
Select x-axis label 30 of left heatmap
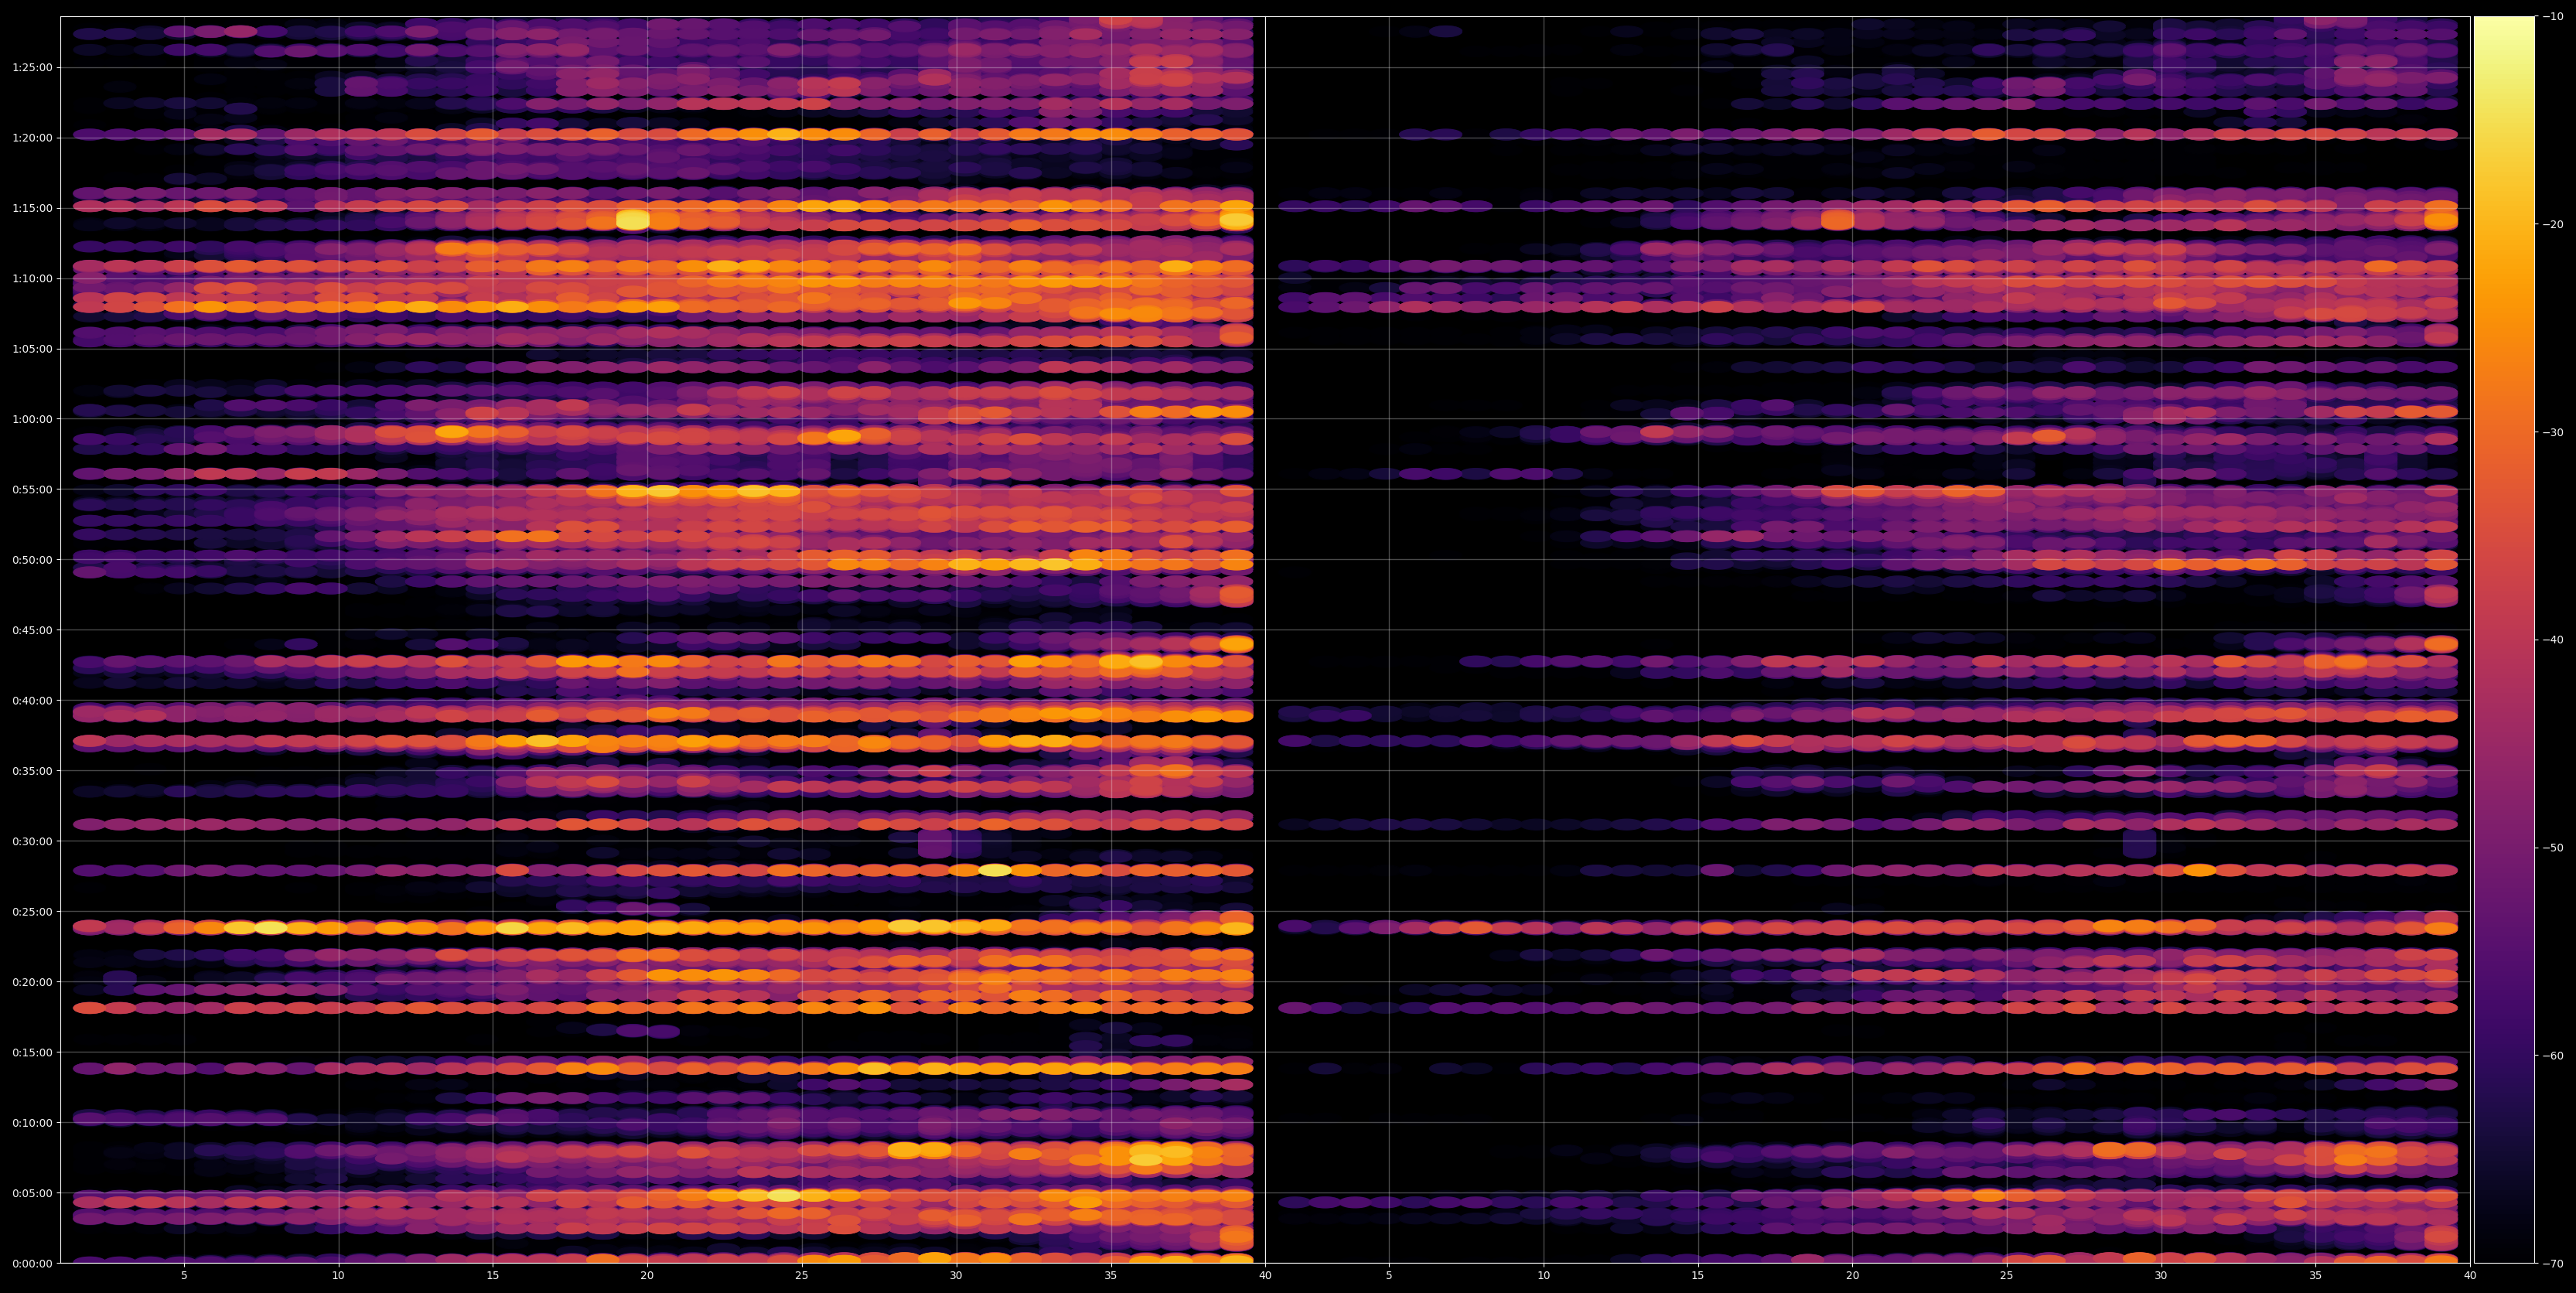956,1276
